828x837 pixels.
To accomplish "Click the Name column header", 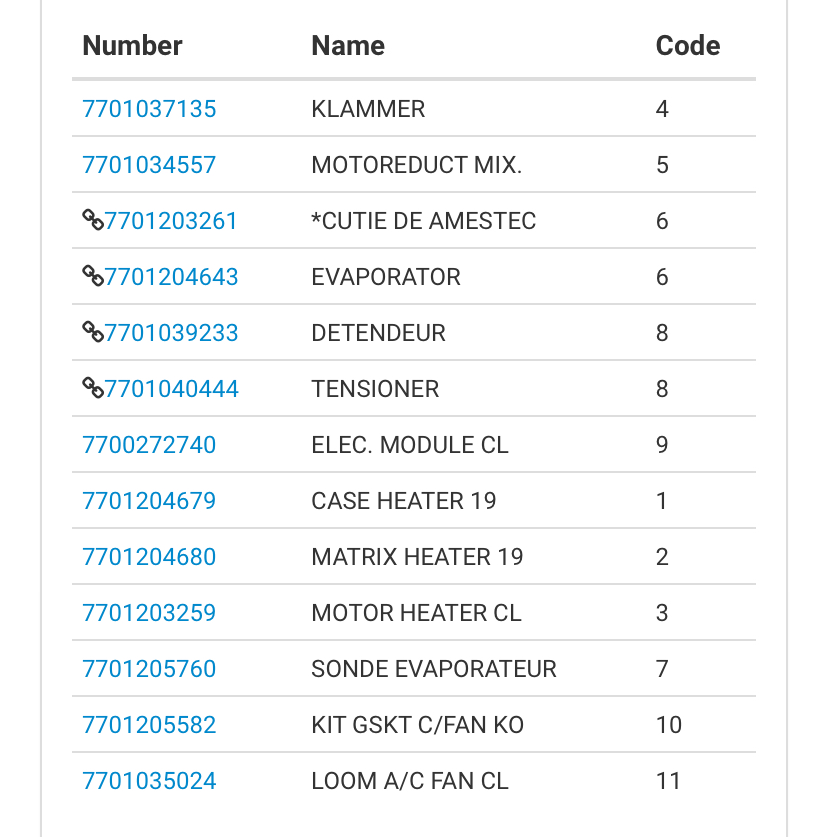I will point(348,46).
